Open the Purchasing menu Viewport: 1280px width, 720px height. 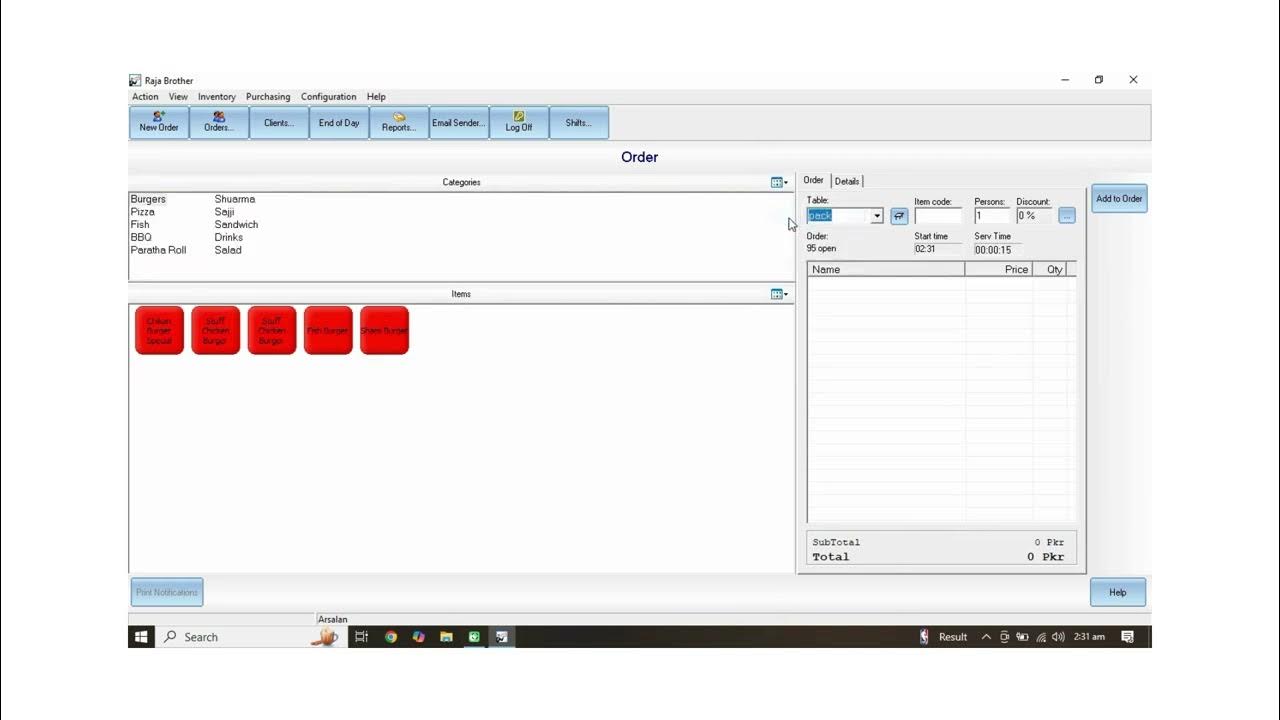click(x=268, y=97)
